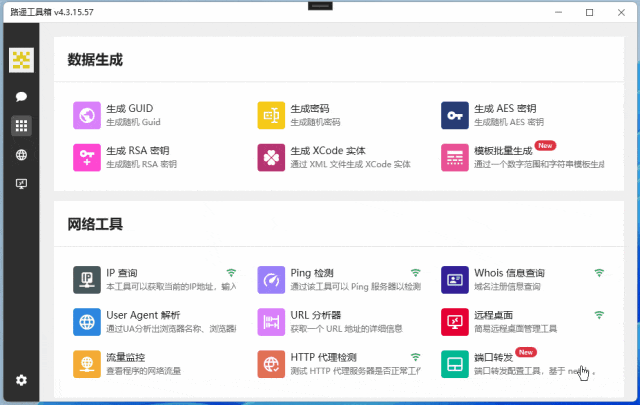Open the URL 分析器 icon
Viewport: 640px width, 405px height.
271,322
